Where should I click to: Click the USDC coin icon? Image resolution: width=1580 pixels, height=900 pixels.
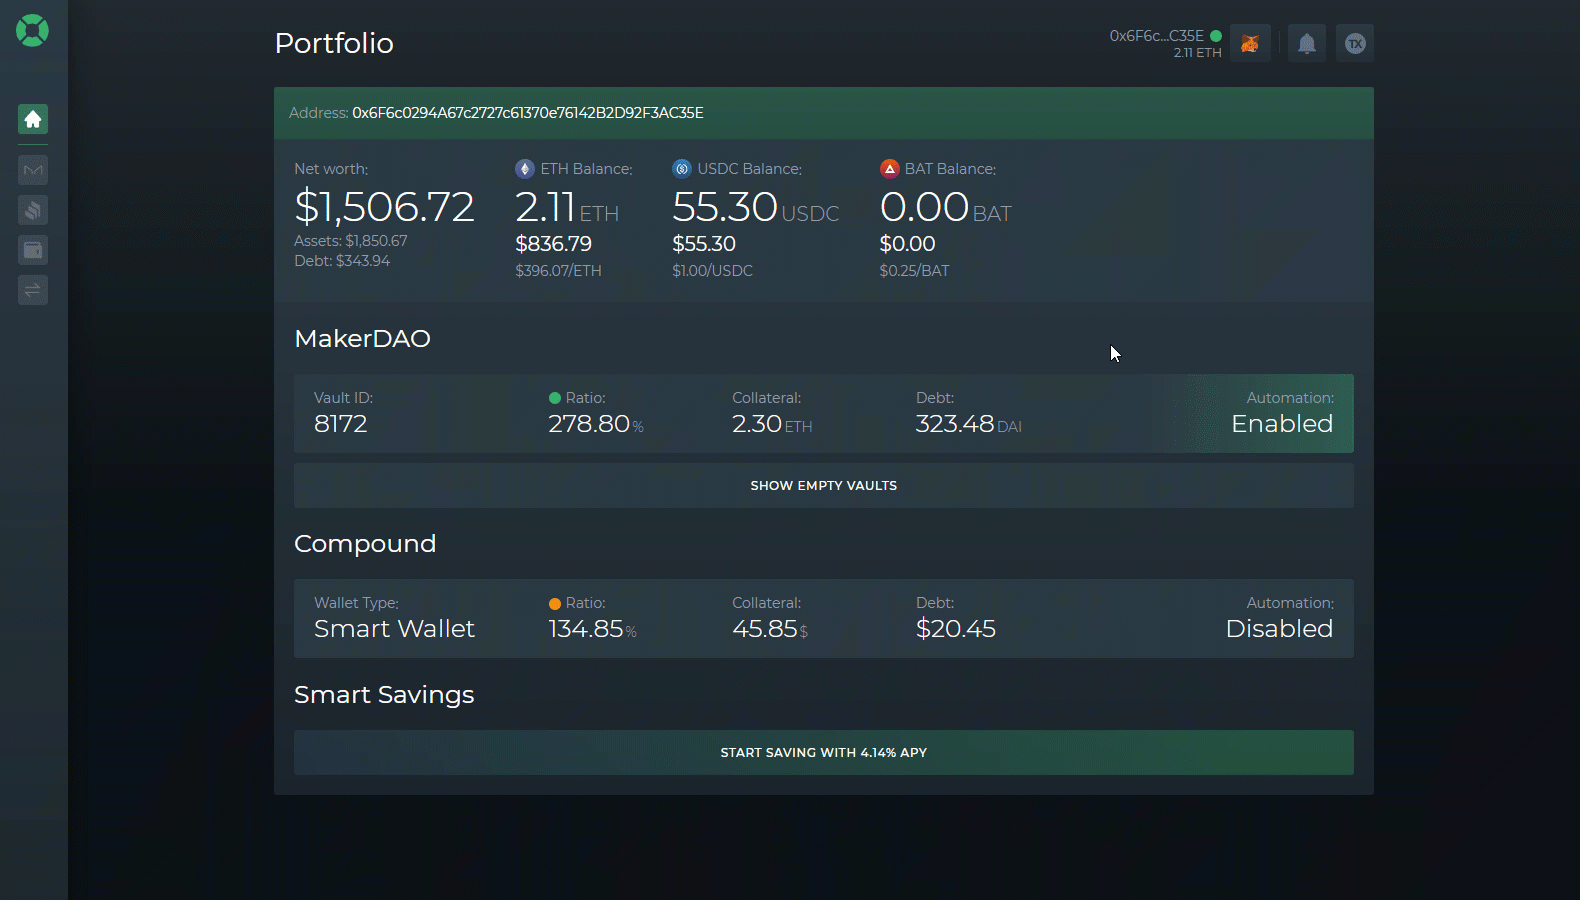pos(682,169)
